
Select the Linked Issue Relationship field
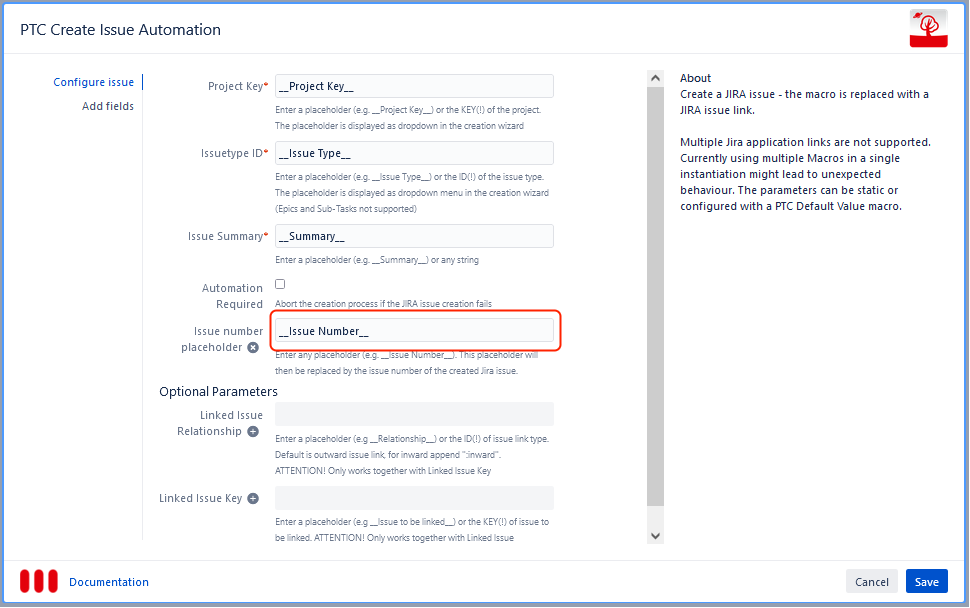pos(414,415)
